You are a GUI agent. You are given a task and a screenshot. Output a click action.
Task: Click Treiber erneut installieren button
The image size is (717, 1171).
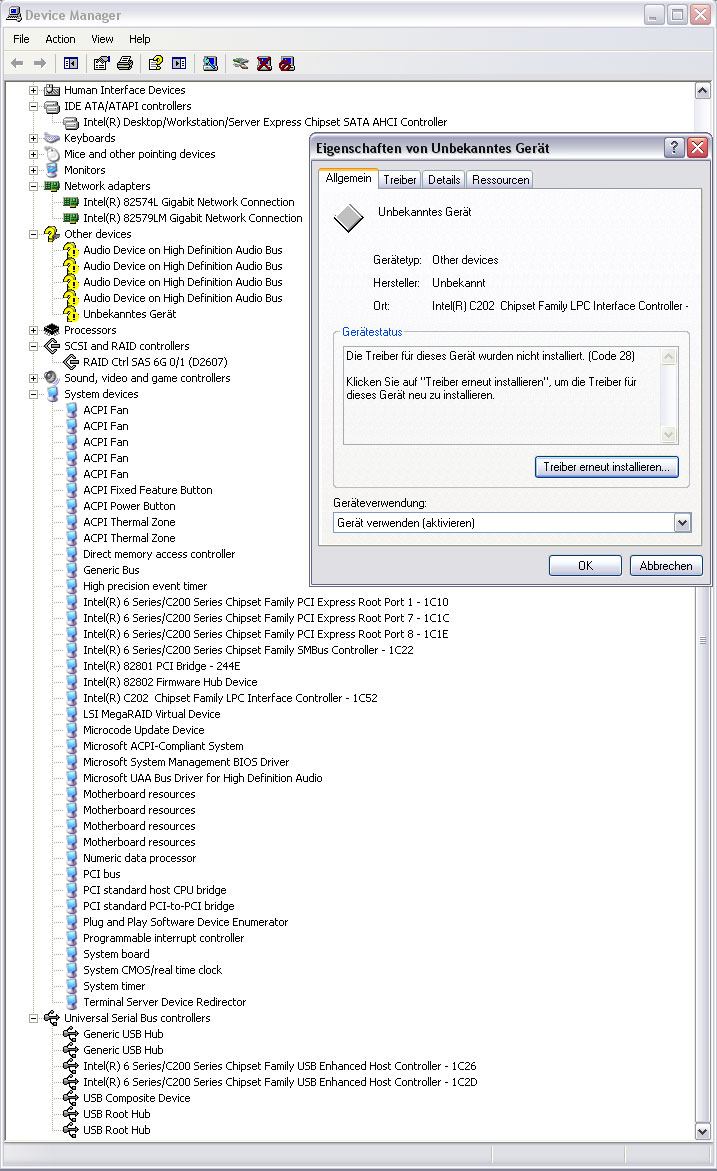tap(606, 467)
